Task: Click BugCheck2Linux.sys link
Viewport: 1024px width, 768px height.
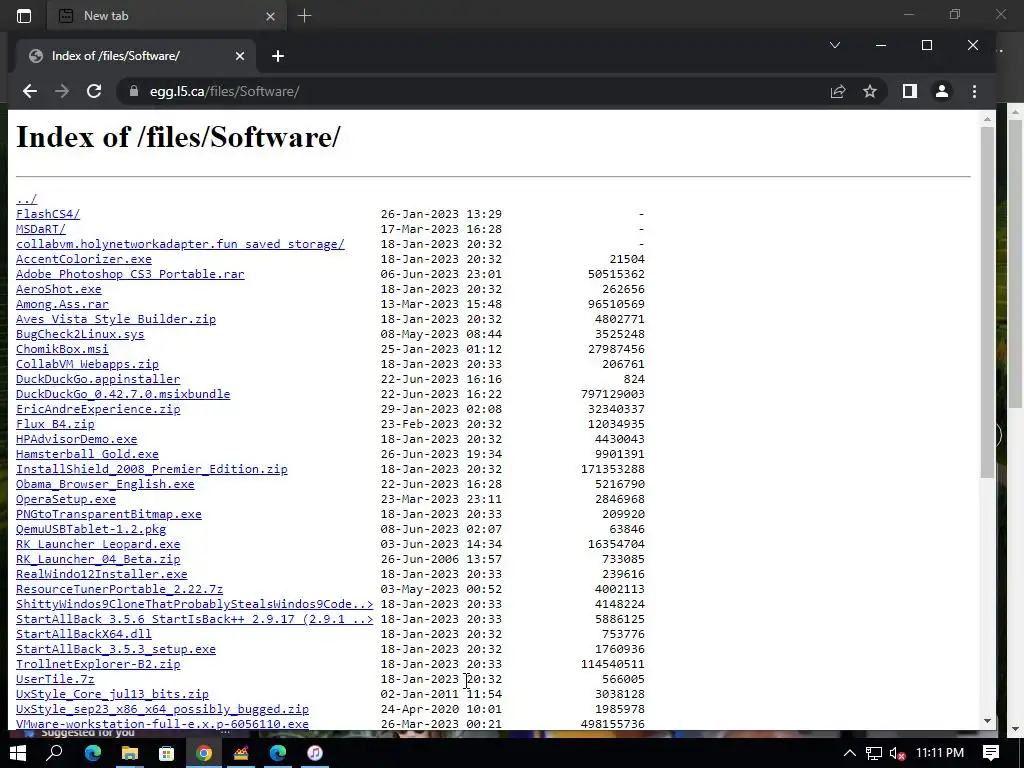Action: pos(80,334)
